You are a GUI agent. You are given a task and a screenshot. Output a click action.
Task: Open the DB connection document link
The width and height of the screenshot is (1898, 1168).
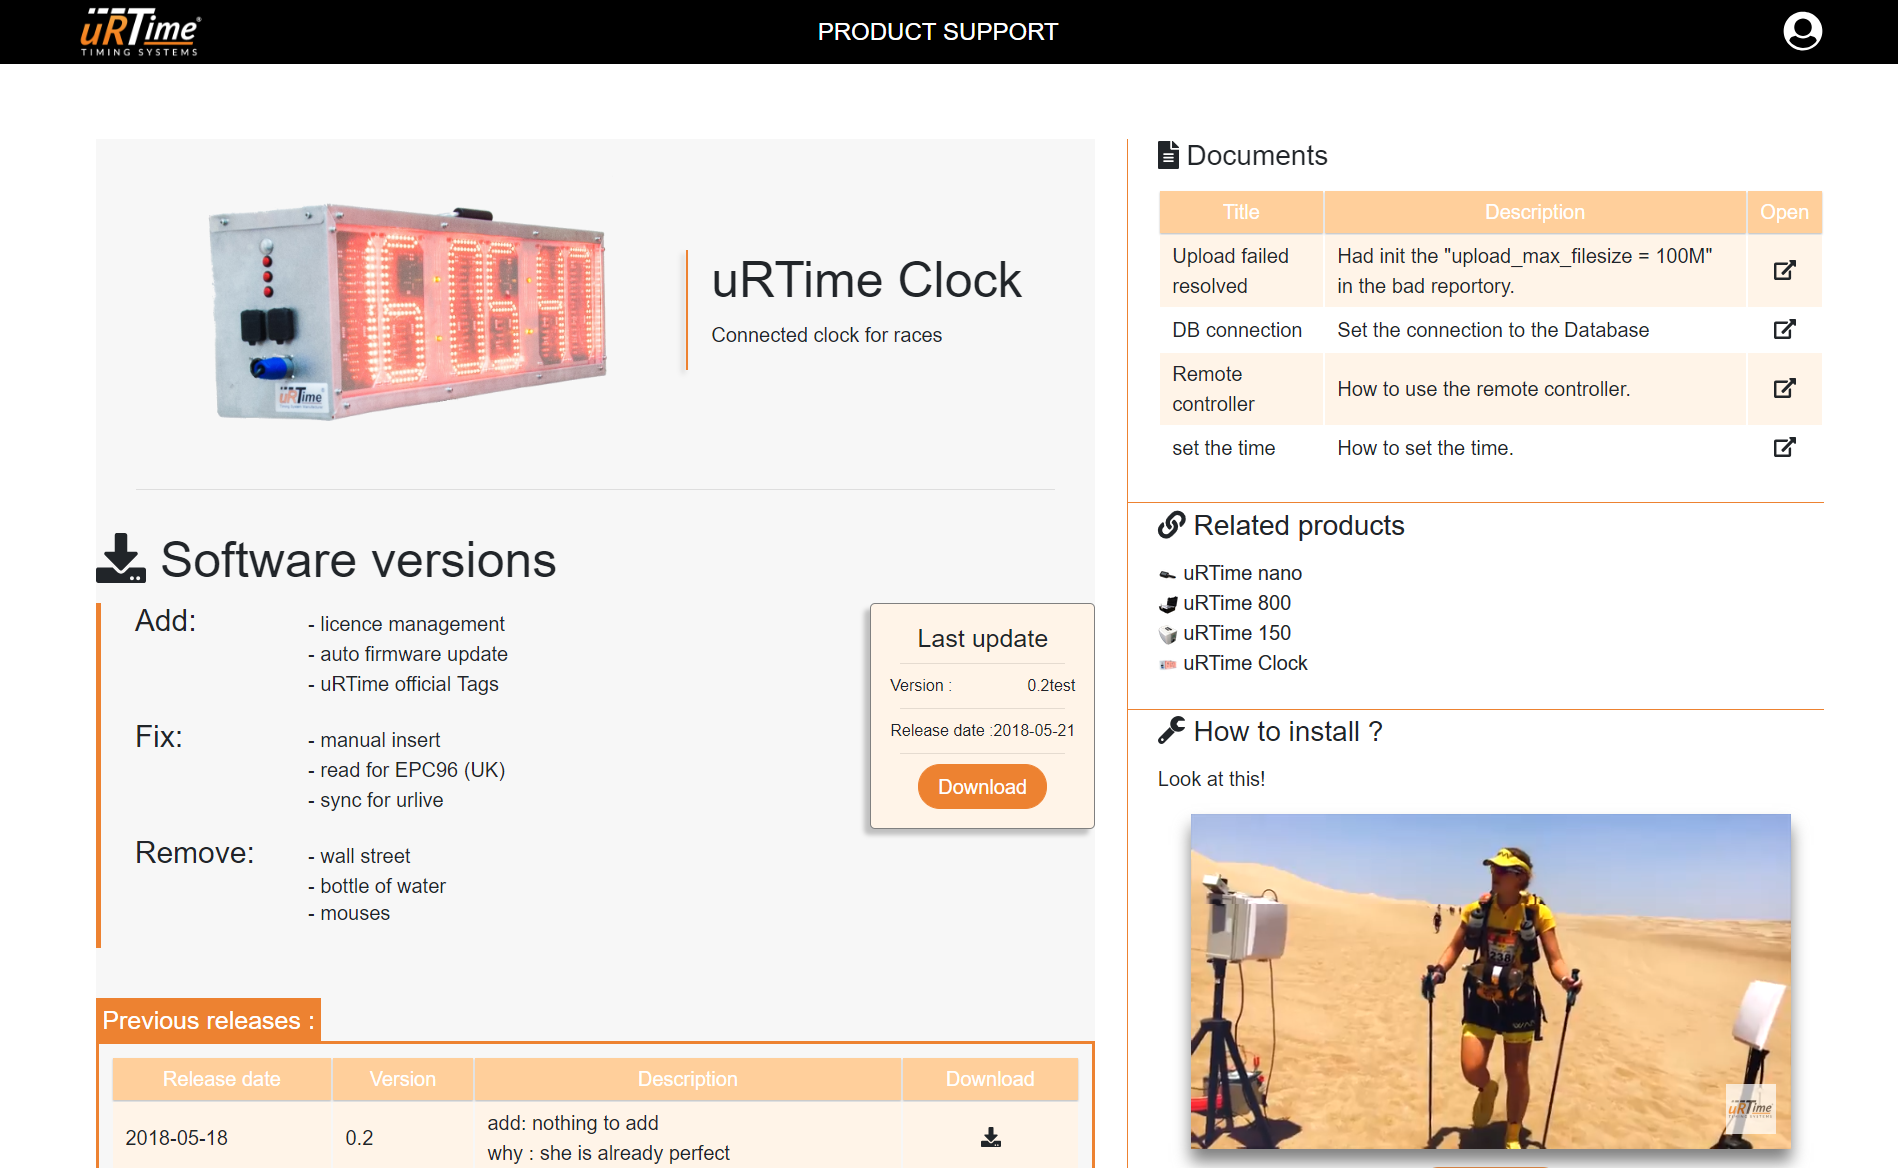pyautogui.click(x=1784, y=330)
